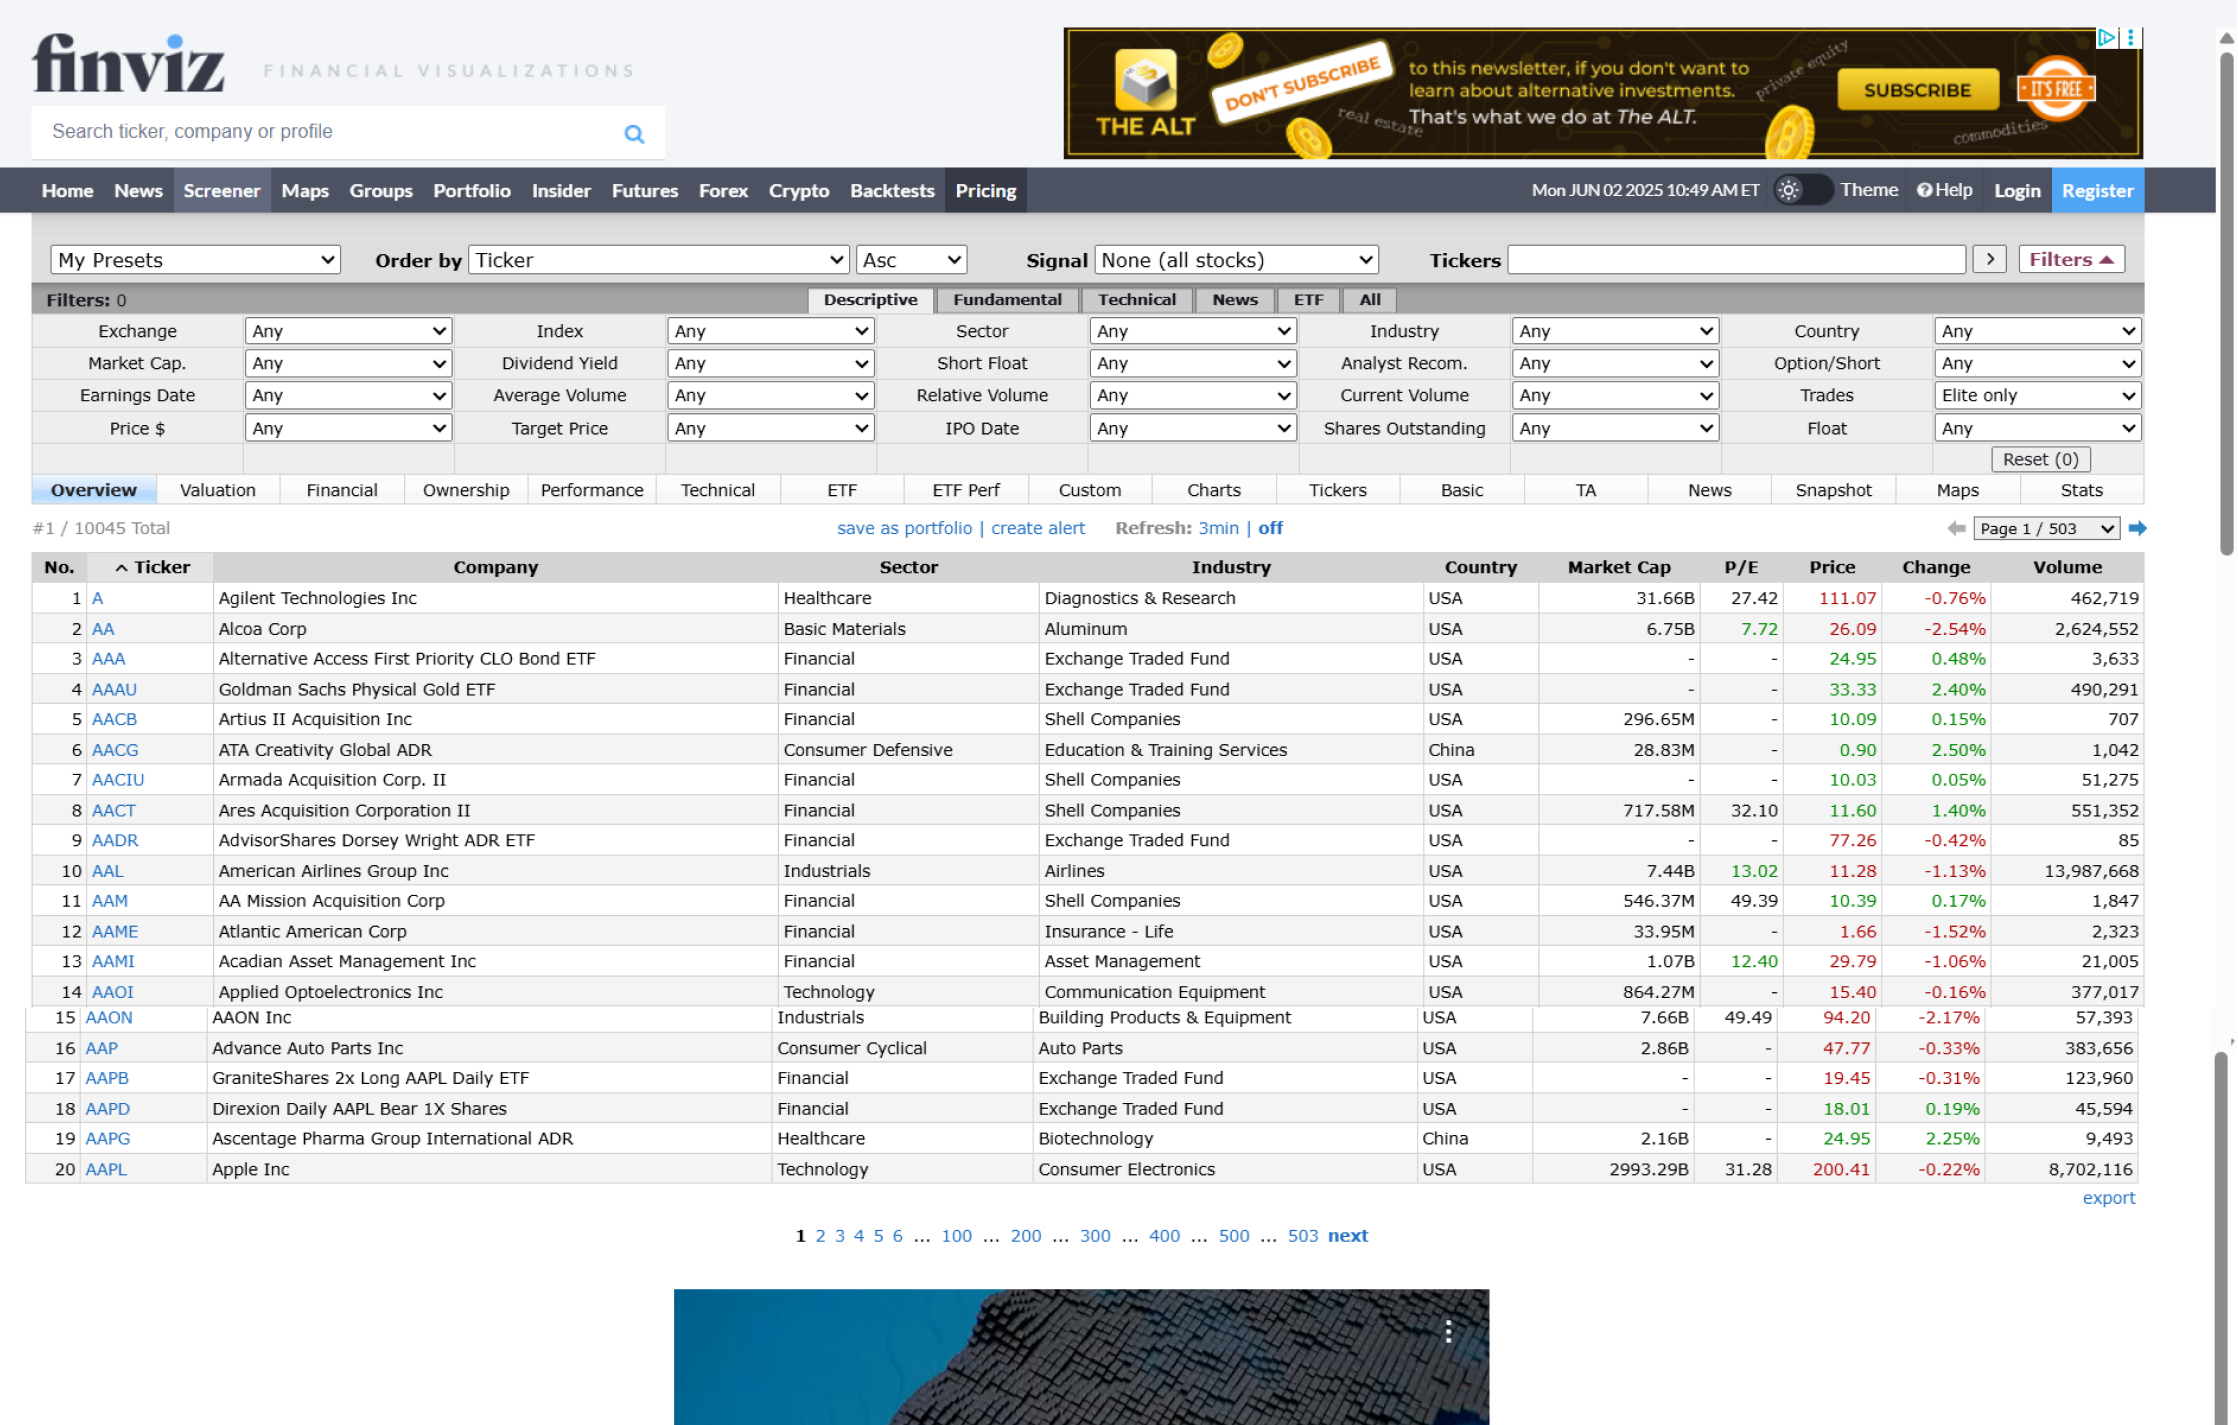
Task: Click the Register button
Action: [x=2097, y=190]
